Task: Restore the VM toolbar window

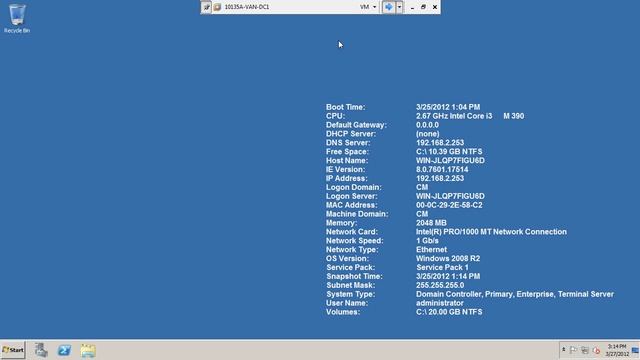Action: 423,7
